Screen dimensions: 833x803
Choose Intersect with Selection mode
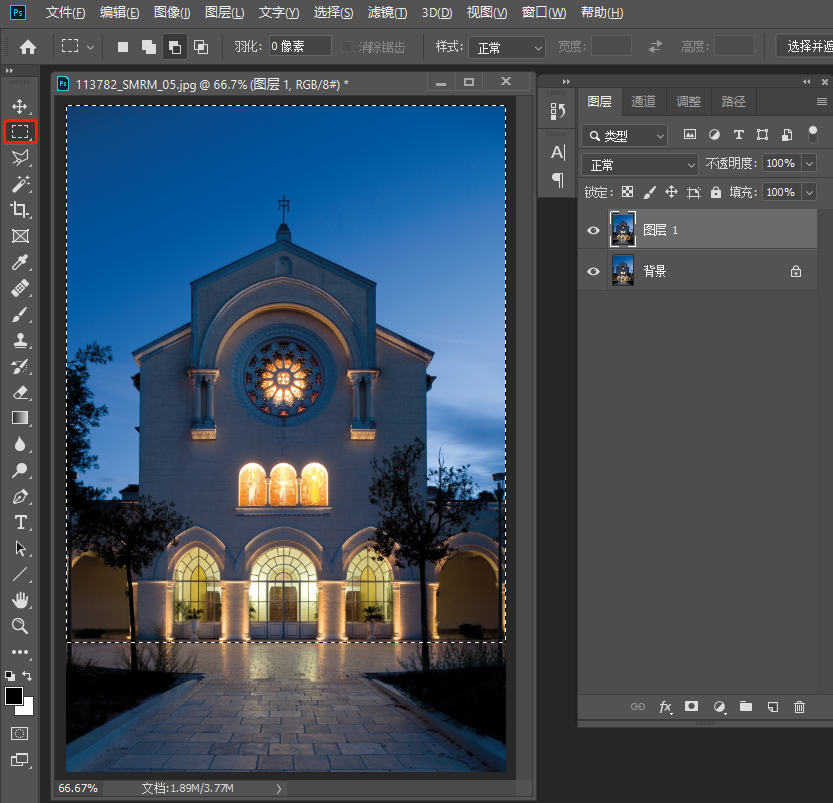pyautogui.click(x=201, y=47)
